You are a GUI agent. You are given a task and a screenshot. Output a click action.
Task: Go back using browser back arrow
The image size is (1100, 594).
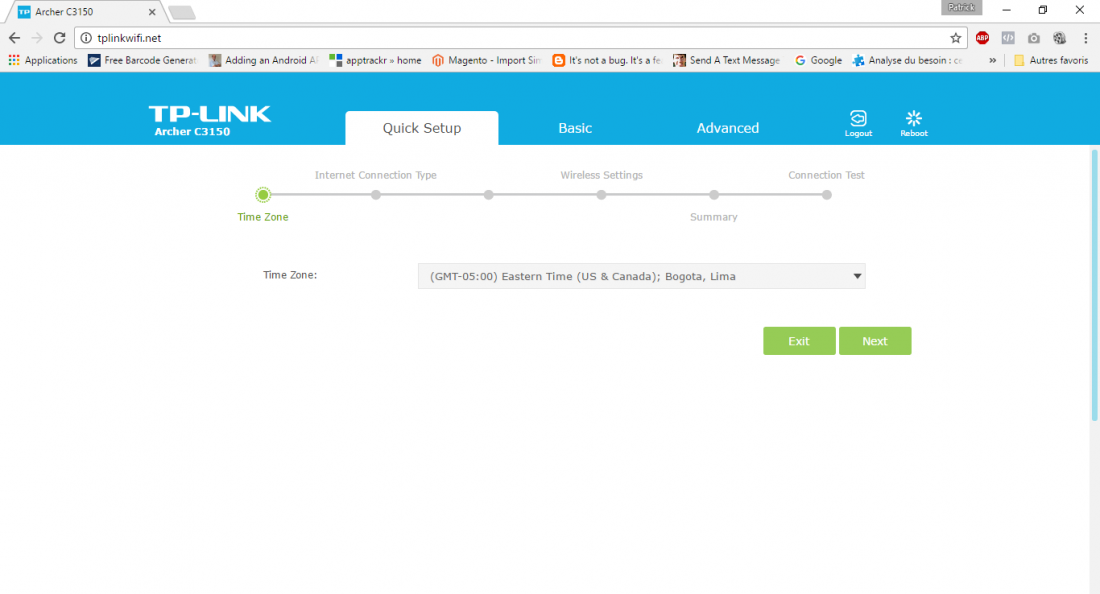coord(14,38)
